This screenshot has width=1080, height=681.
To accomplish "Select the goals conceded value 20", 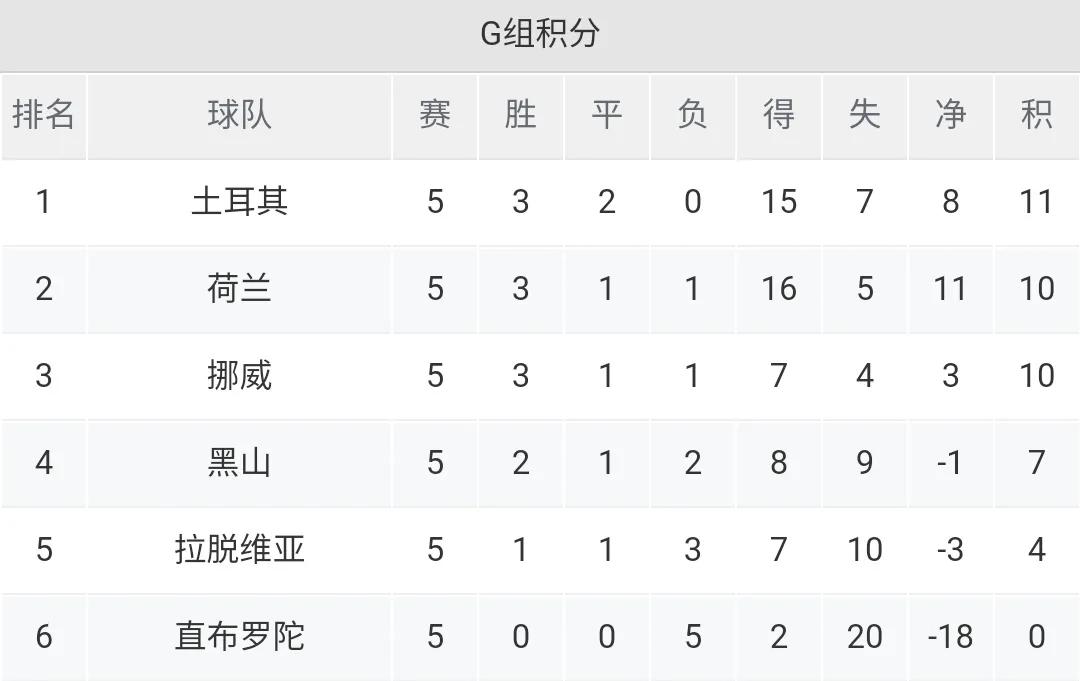I will 864,637.
